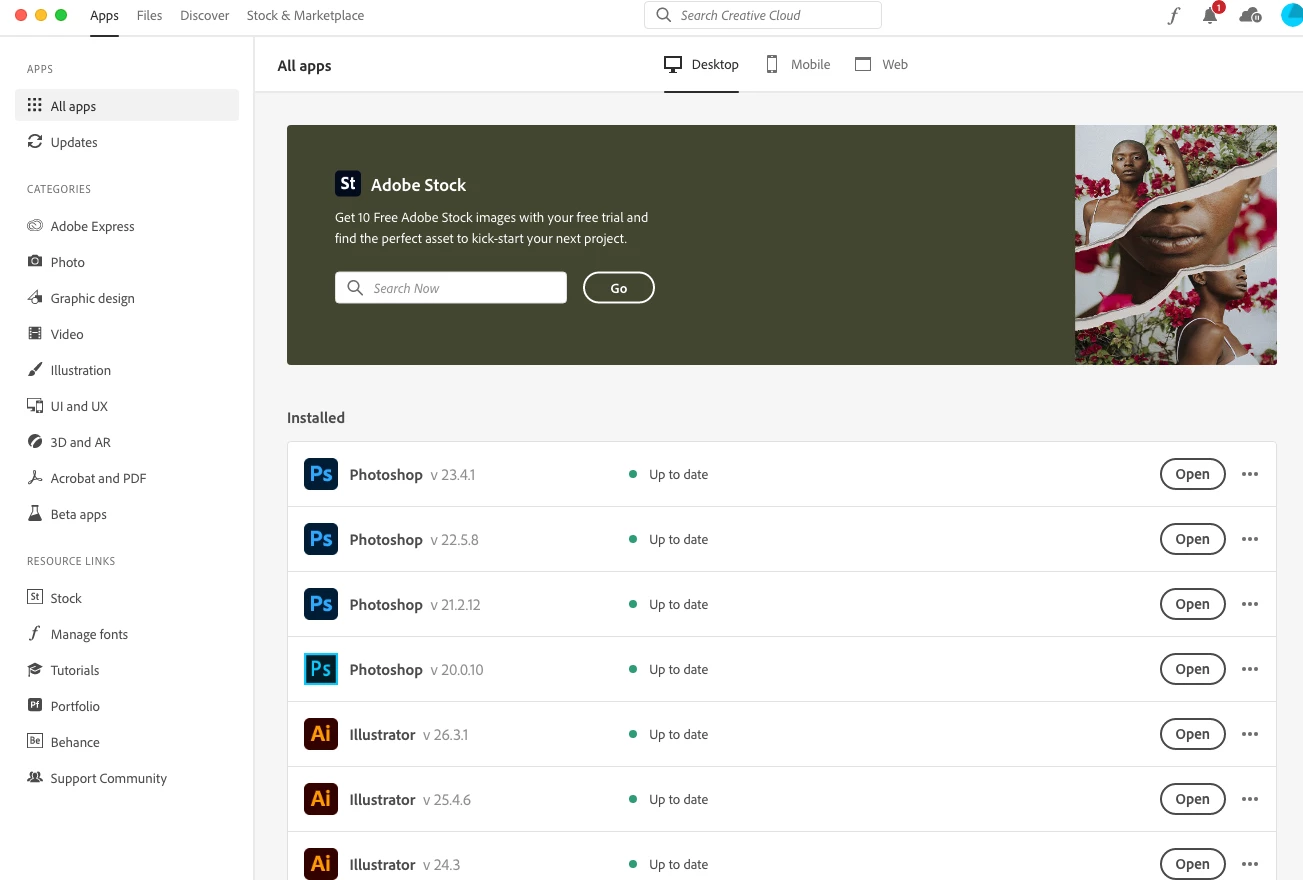The image size is (1303, 880).
Task: Open Illustrator v 24.3
Action: coord(1192,864)
